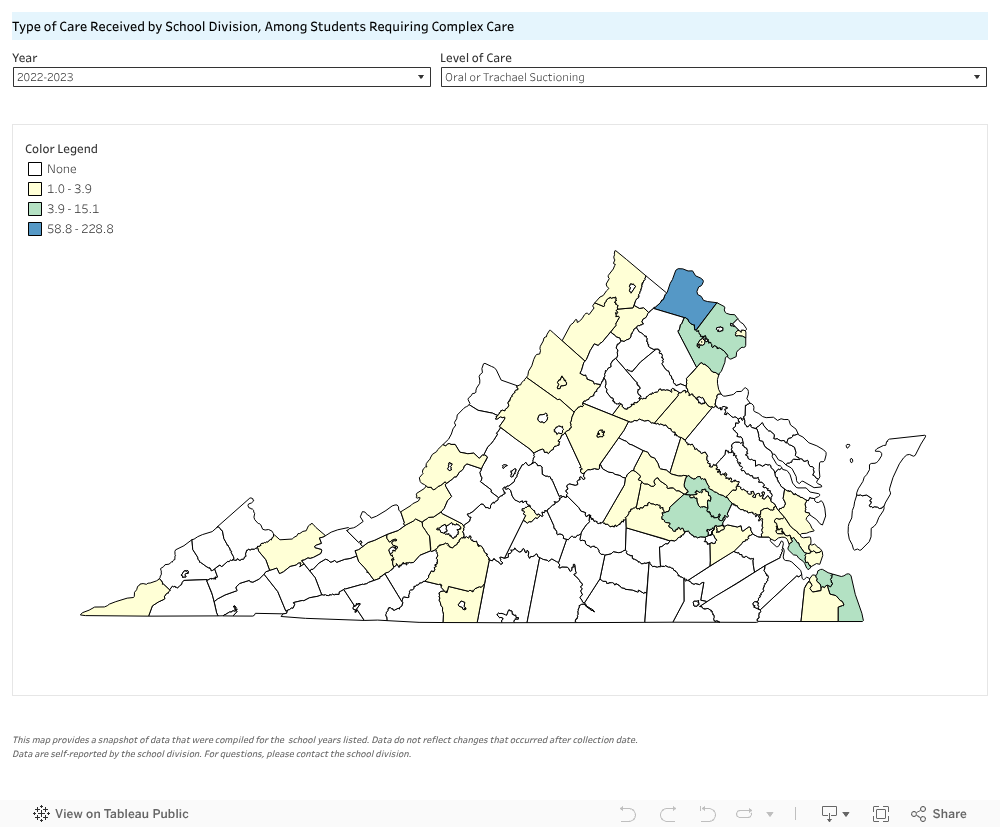Click the Undo arrow in the toolbar
The height and width of the screenshot is (827, 1000).
628,814
